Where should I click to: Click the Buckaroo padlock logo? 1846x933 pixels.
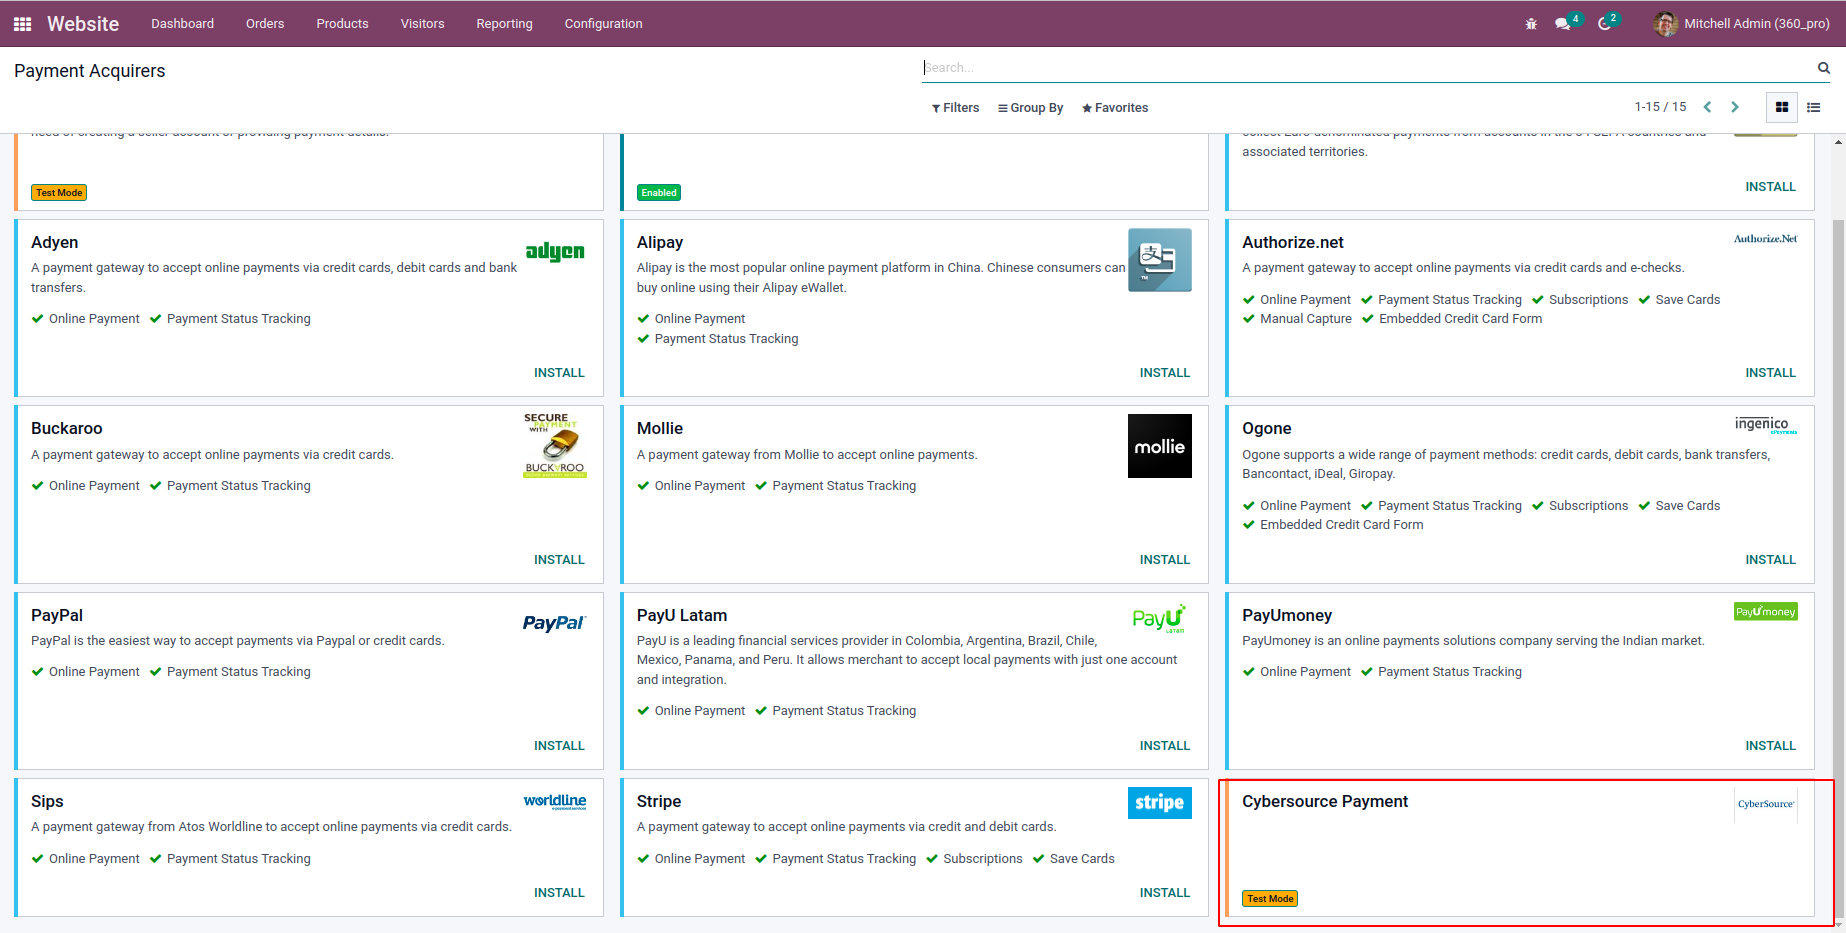pyautogui.click(x=555, y=446)
